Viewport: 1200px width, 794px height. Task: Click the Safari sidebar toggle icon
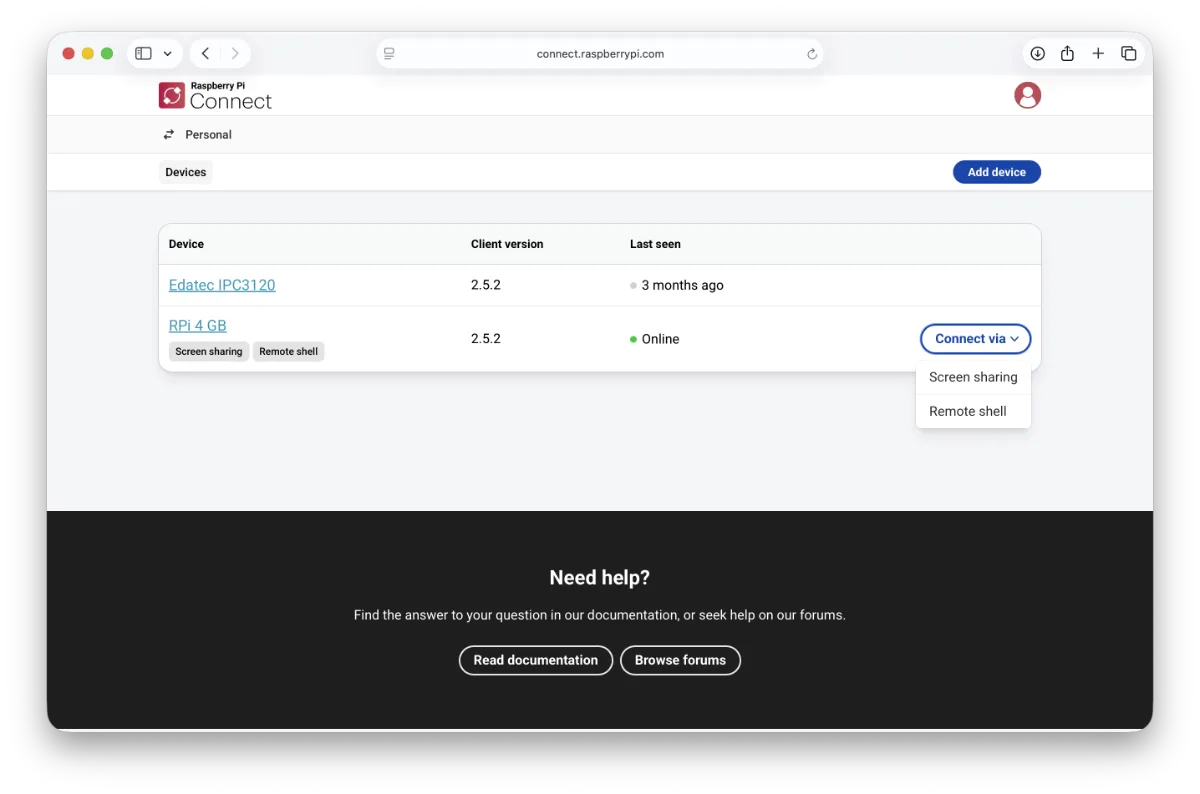(x=143, y=54)
